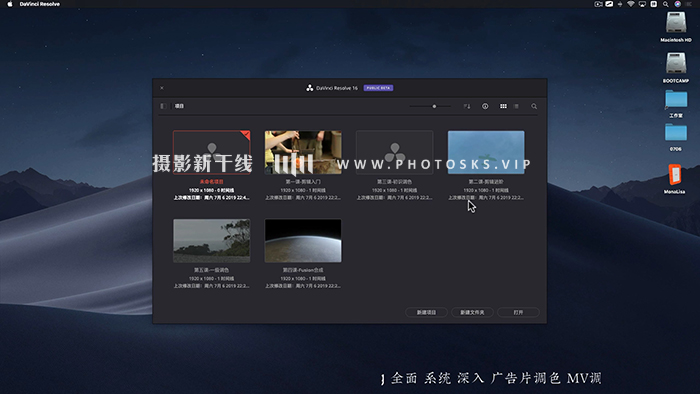This screenshot has height=394, width=700.
Task: Open Spotlight search in the menu bar
Action: (666, 4)
